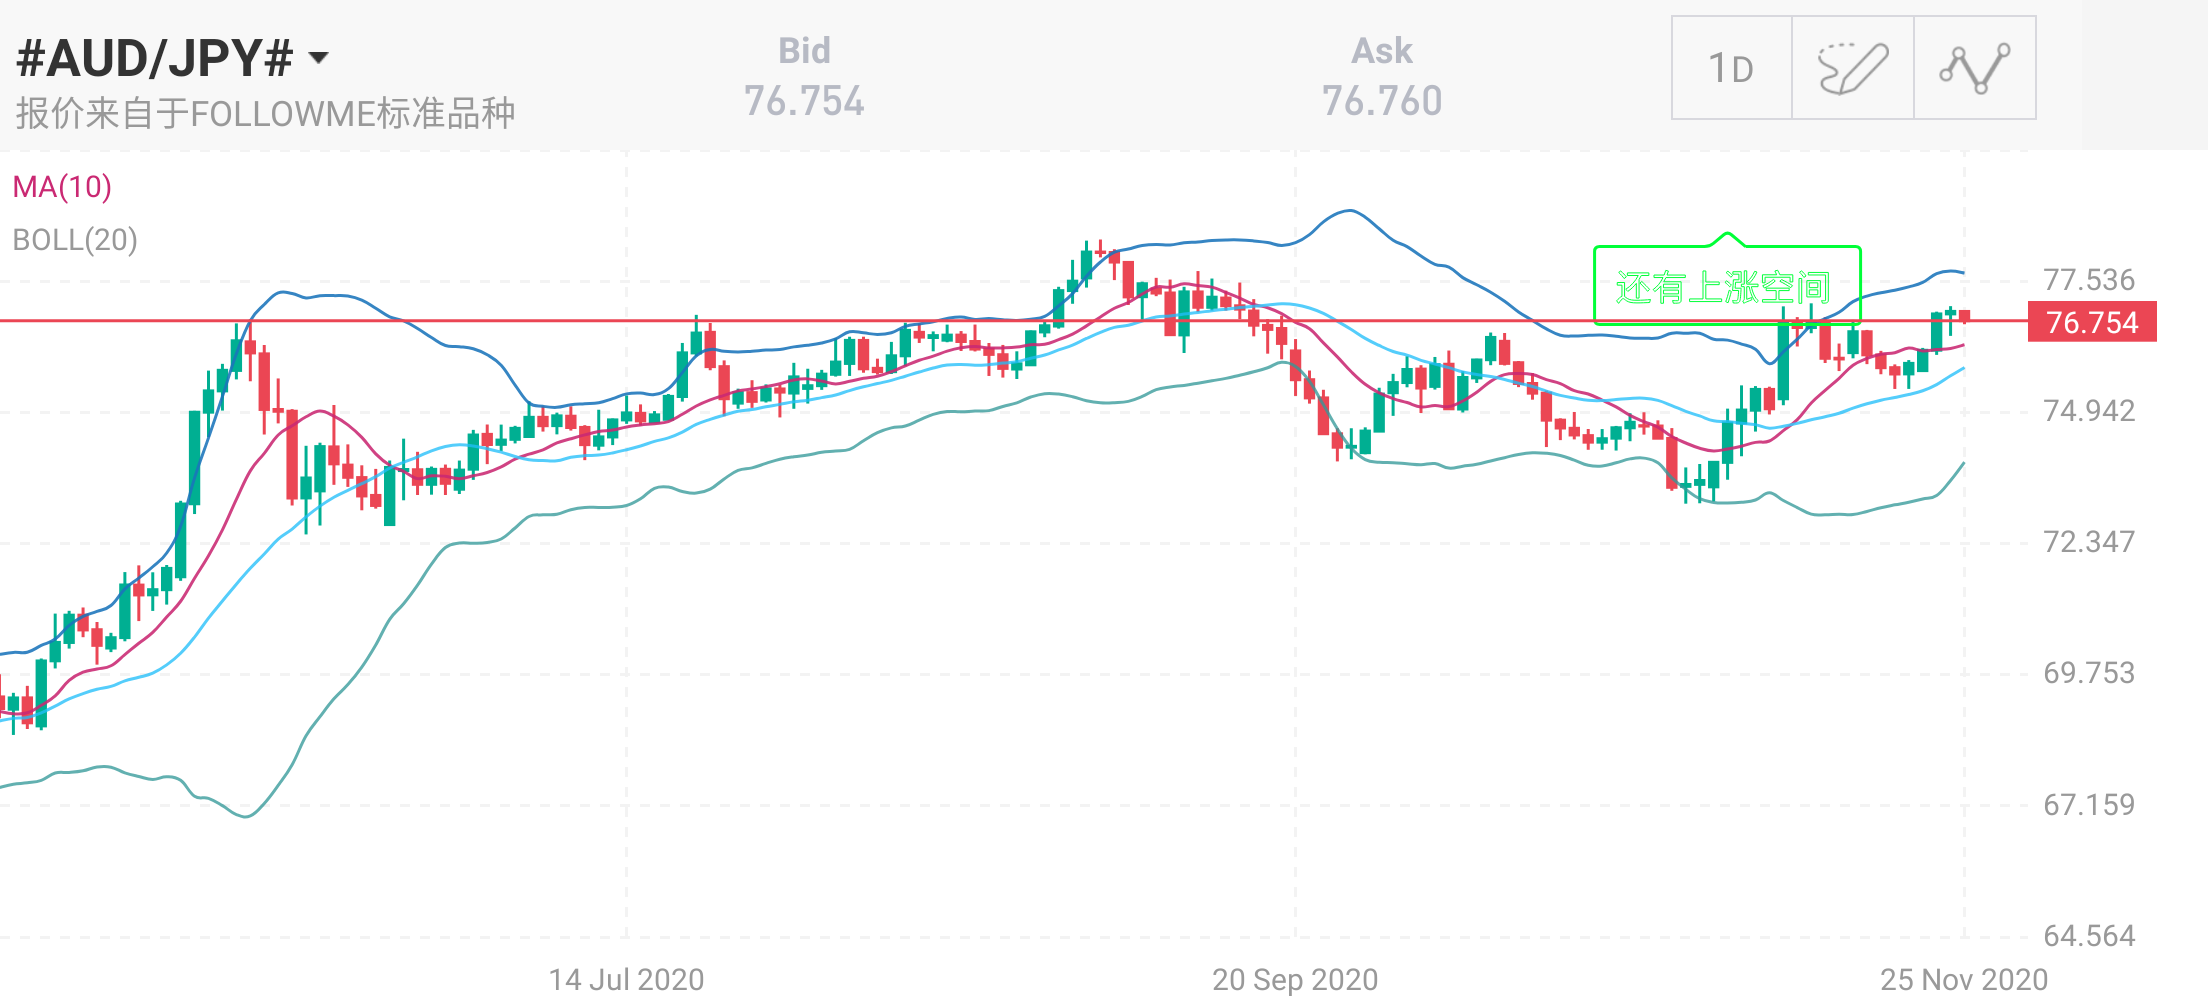The image size is (2208, 996).
Task: Open the chart indicators line icon
Action: point(1974,68)
